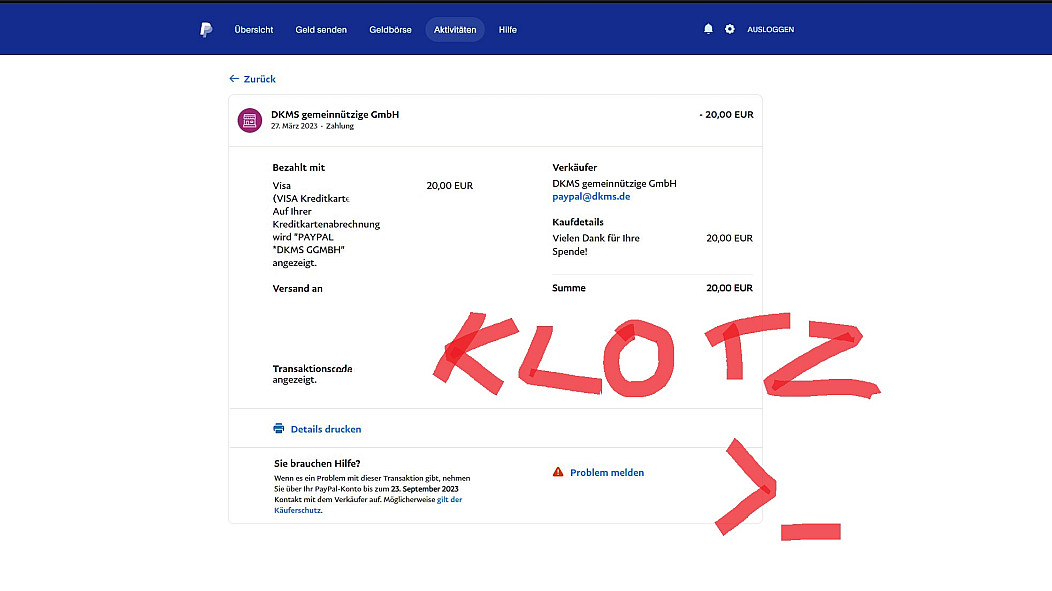Open the paypal@dkms.de email link
This screenshot has height=591, width=1052.
[591, 197]
